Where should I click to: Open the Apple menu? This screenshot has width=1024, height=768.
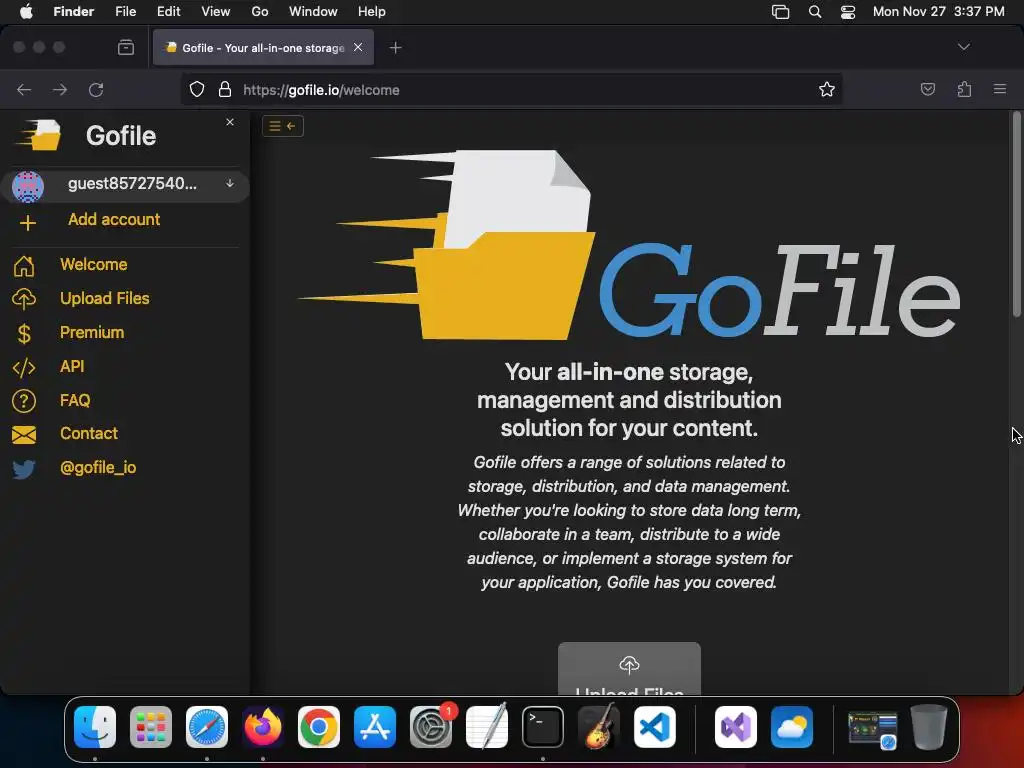[26, 11]
